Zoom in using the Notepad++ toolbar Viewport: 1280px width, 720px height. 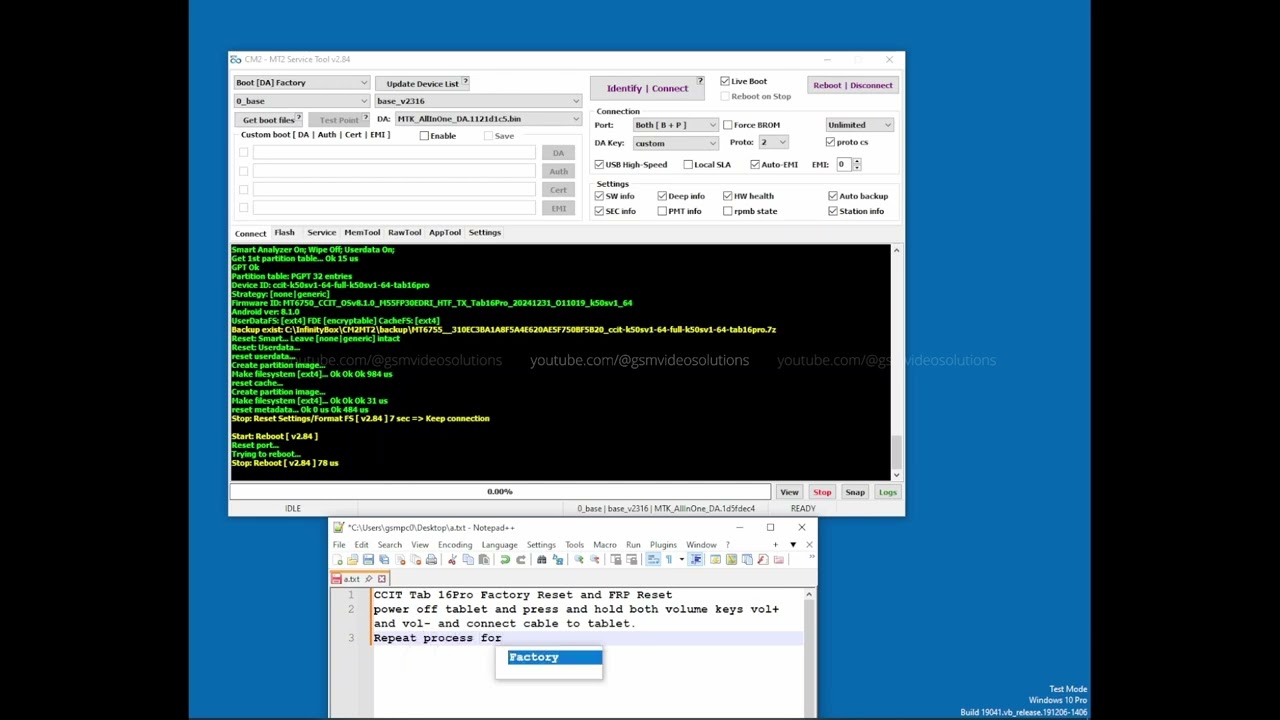tap(579, 559)
